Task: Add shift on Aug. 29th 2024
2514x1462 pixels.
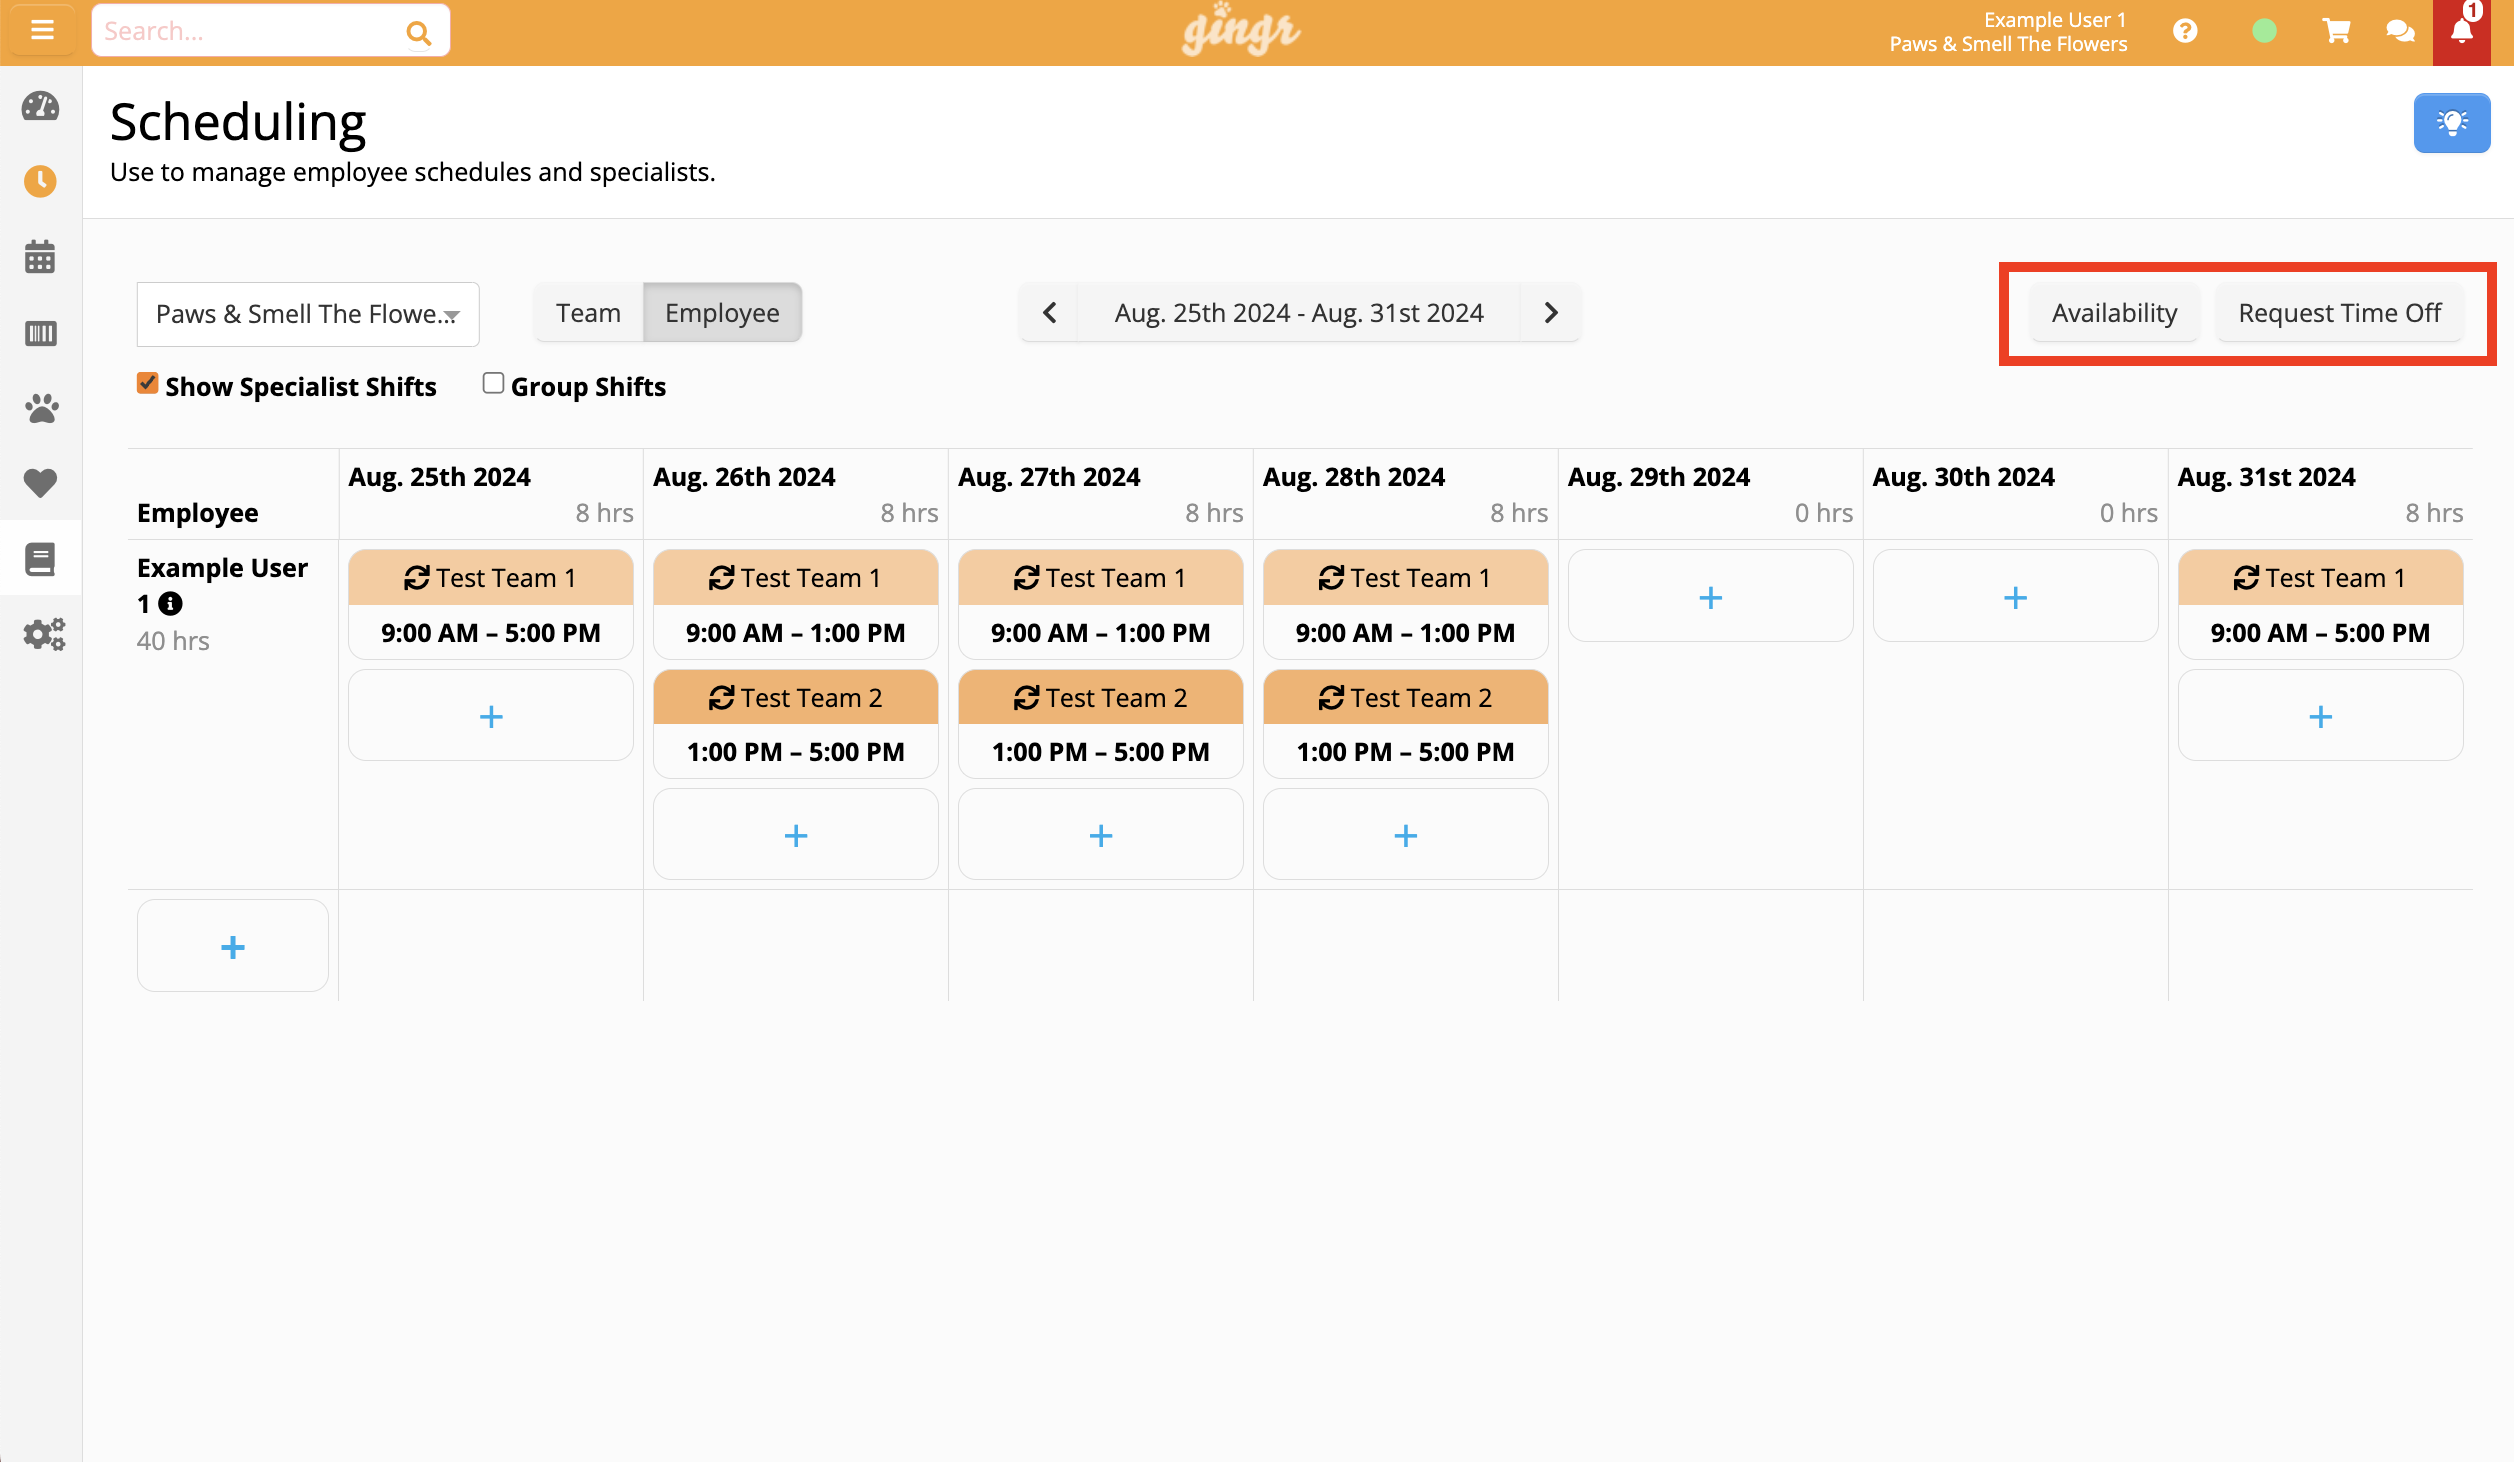Action: point(1710,597)
